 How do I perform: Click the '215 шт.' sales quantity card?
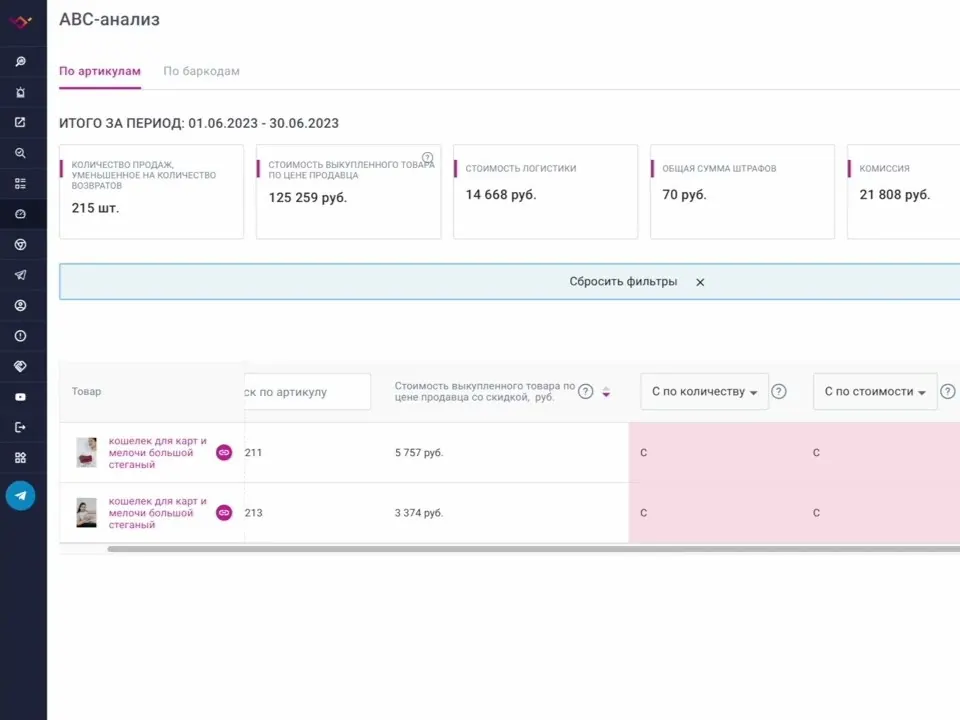151,192
